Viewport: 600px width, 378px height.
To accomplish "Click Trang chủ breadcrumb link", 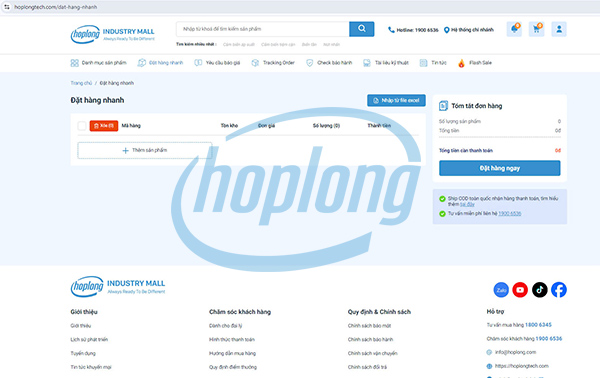I will 81,83.
